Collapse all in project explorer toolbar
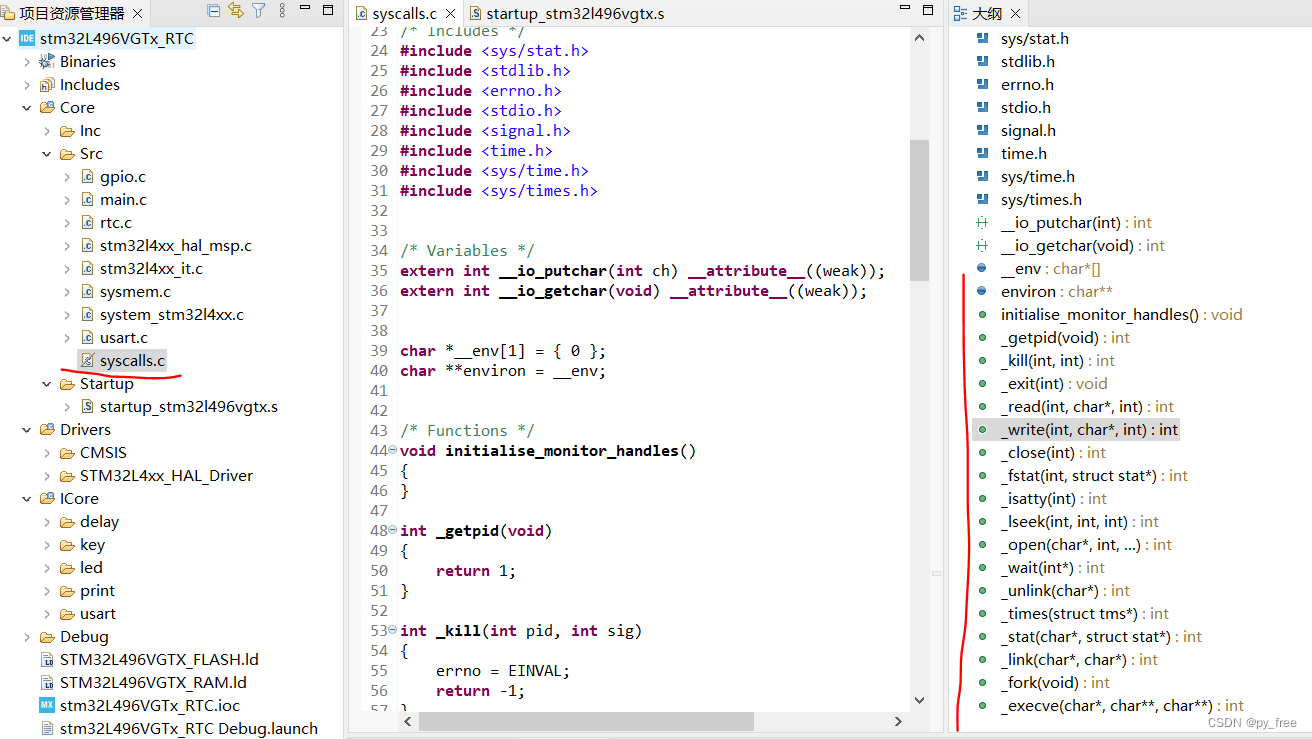 coord(214,11)
